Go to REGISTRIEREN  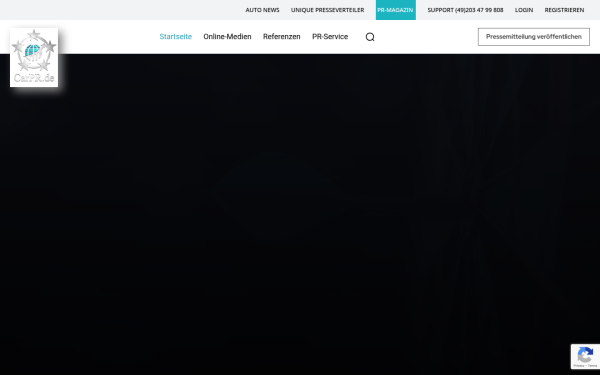[564, 10]
